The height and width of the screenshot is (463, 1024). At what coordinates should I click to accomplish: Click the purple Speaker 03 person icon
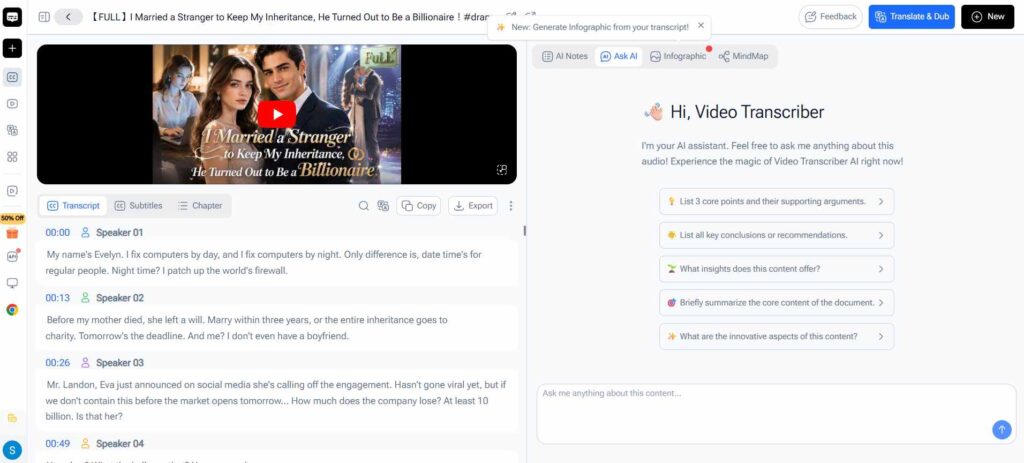85,362
